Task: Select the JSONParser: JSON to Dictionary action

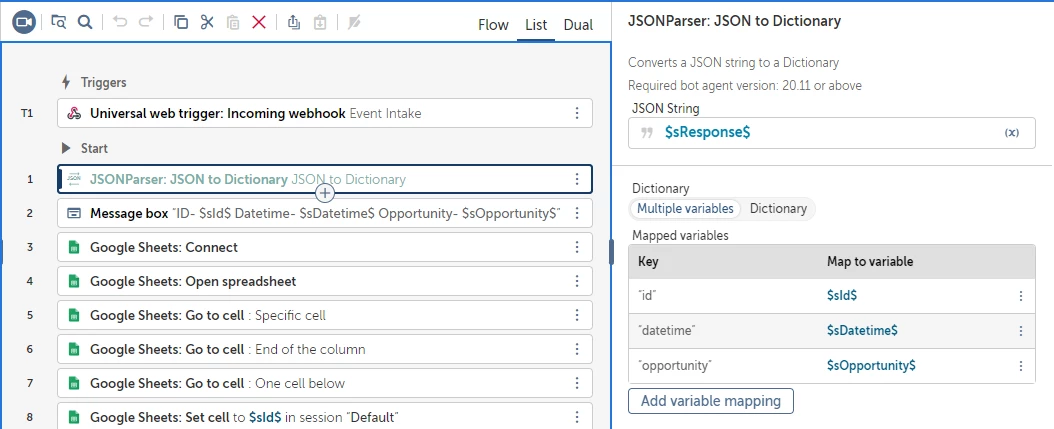Action: (325, 179)
